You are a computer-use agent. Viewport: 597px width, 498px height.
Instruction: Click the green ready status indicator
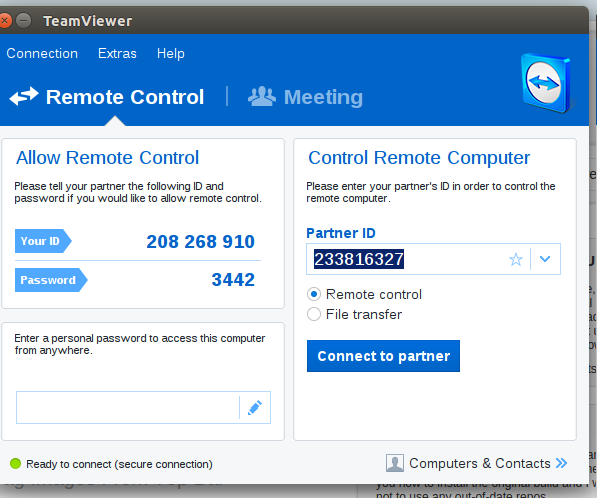pos(15,463)
